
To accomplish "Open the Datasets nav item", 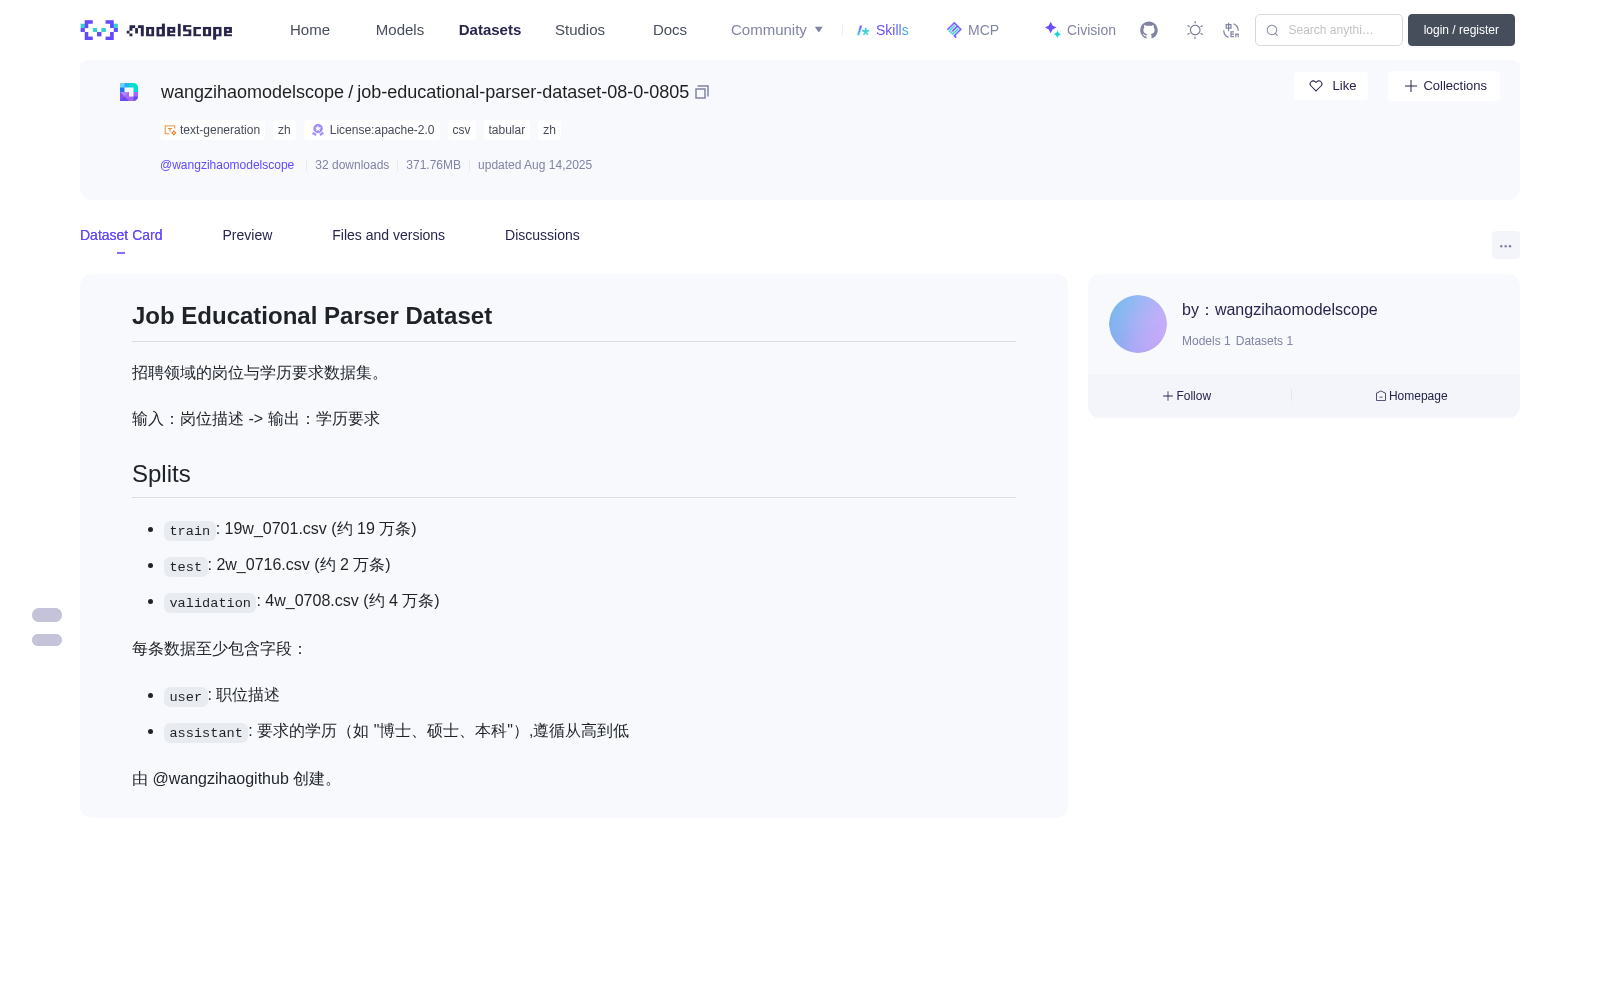I will tap(490, 30).
